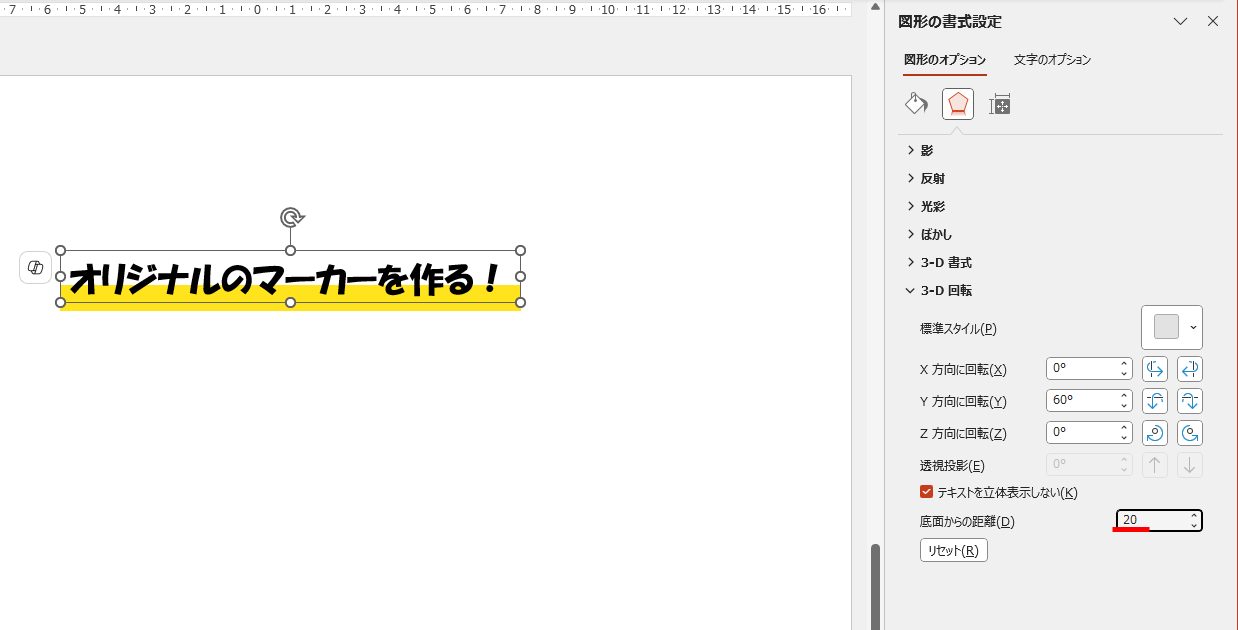Click the top-middle resize handle of the text box
The width and height of the screenshot is (1238, 630).
[x=290, y=250]
